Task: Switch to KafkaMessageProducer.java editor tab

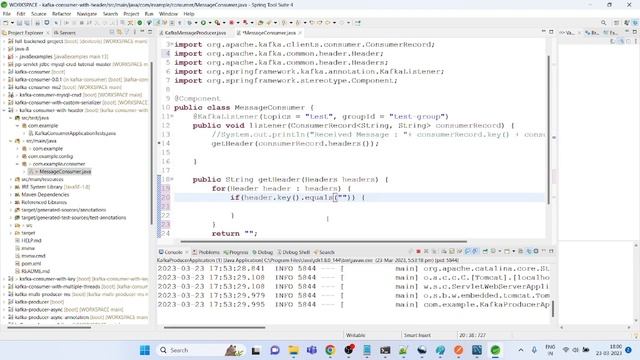Action: point(193,33)
